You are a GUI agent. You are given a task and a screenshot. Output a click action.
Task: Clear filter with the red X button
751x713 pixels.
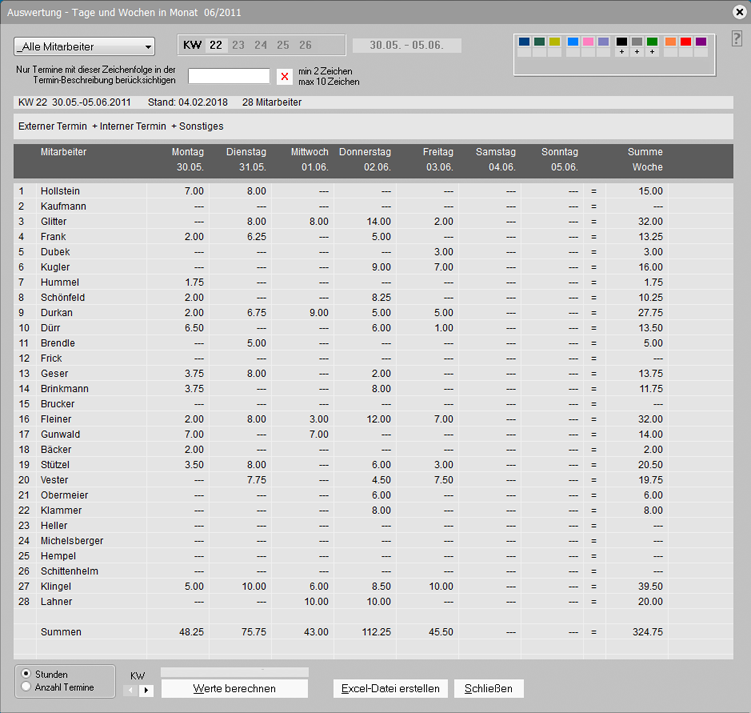click(284, 76)
